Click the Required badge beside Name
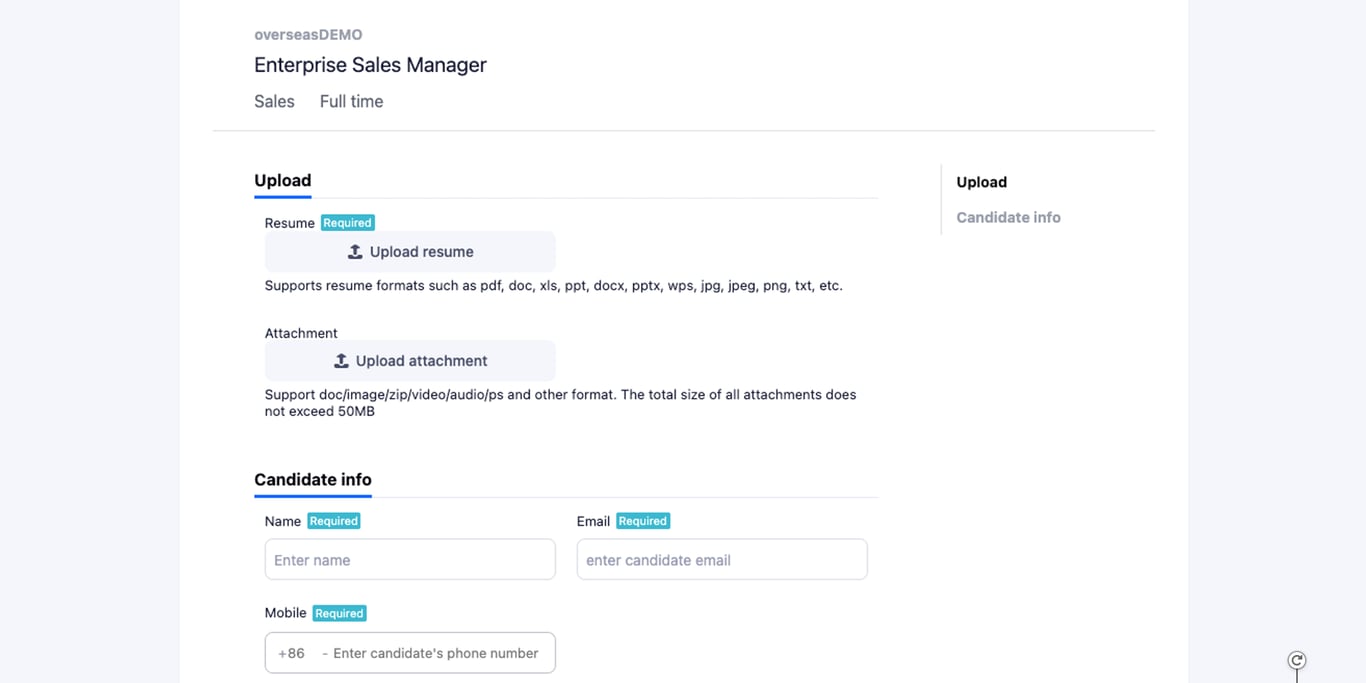This screenshot has width=1366, height=683. click(x=333, y=521)
